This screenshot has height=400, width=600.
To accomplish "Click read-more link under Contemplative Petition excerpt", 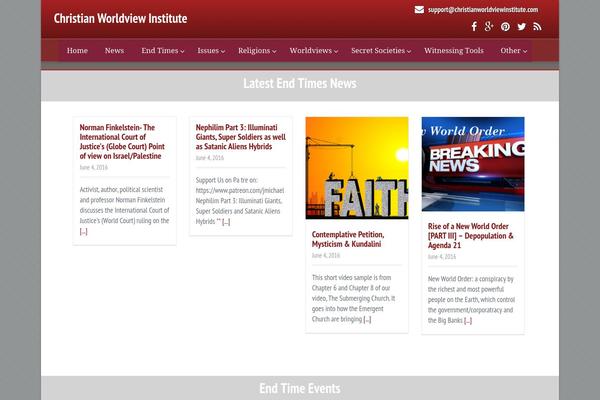I will click(367, 319).
